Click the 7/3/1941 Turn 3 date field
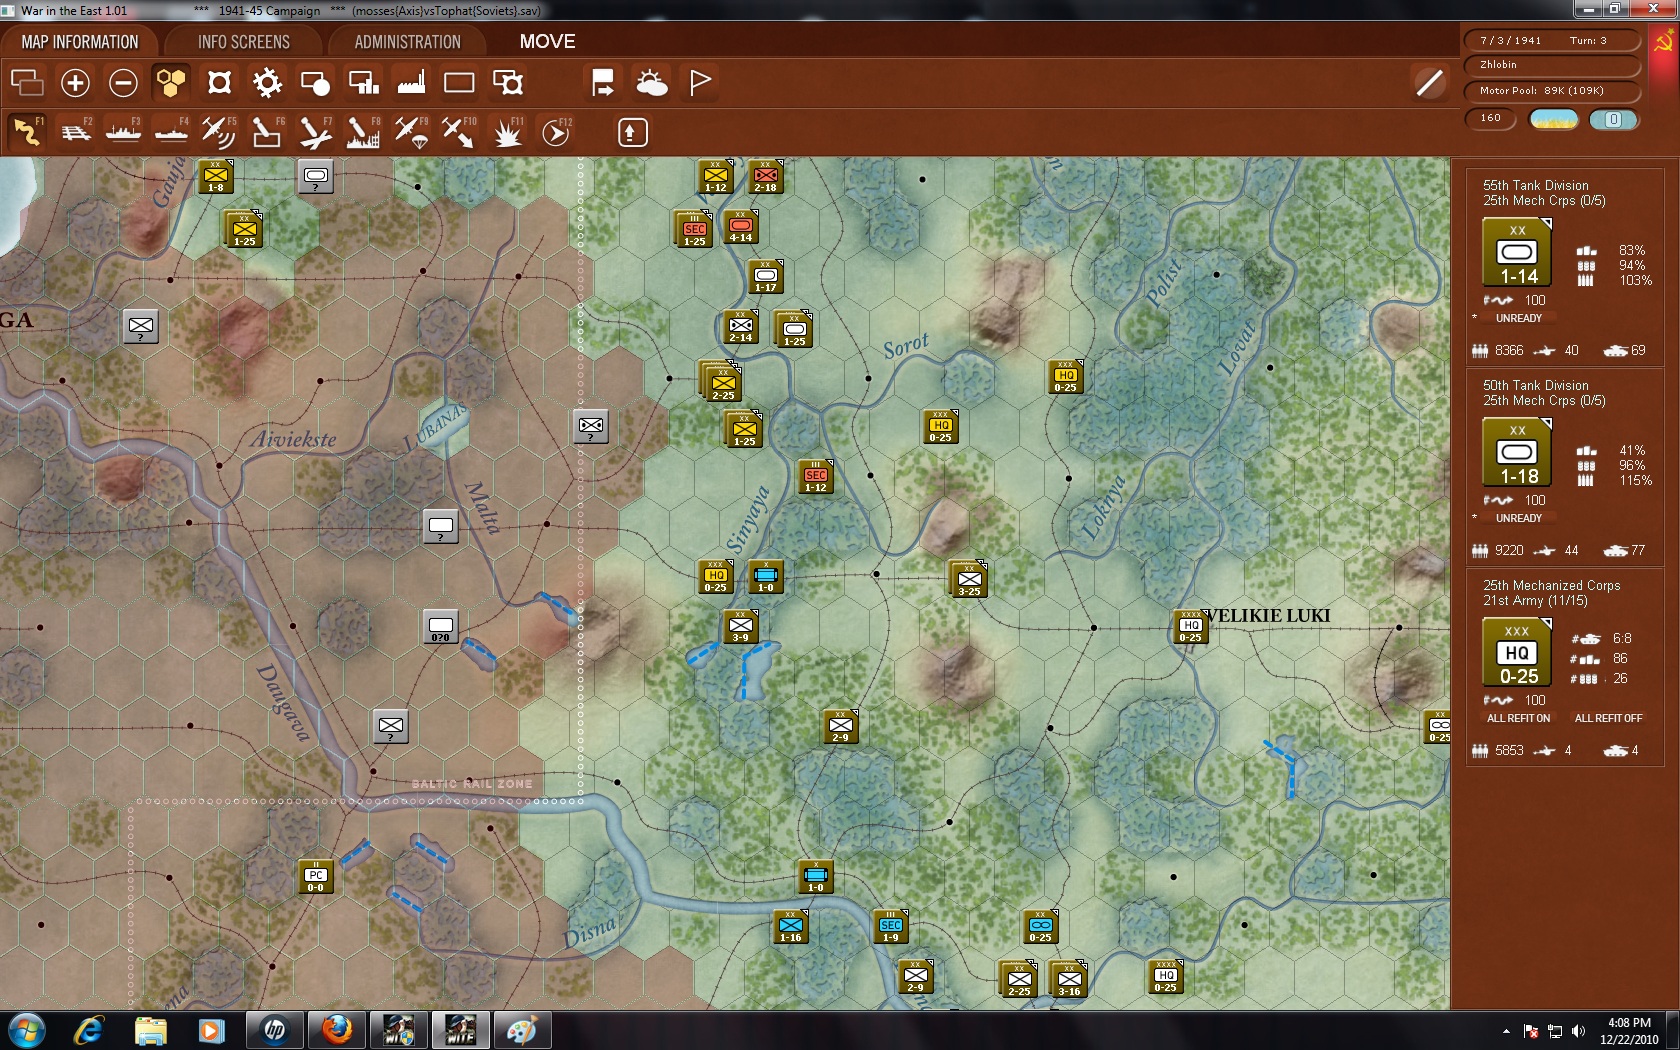Image resolution: width=1680 pixels, height=1050 pixels. click(1552, 40)
